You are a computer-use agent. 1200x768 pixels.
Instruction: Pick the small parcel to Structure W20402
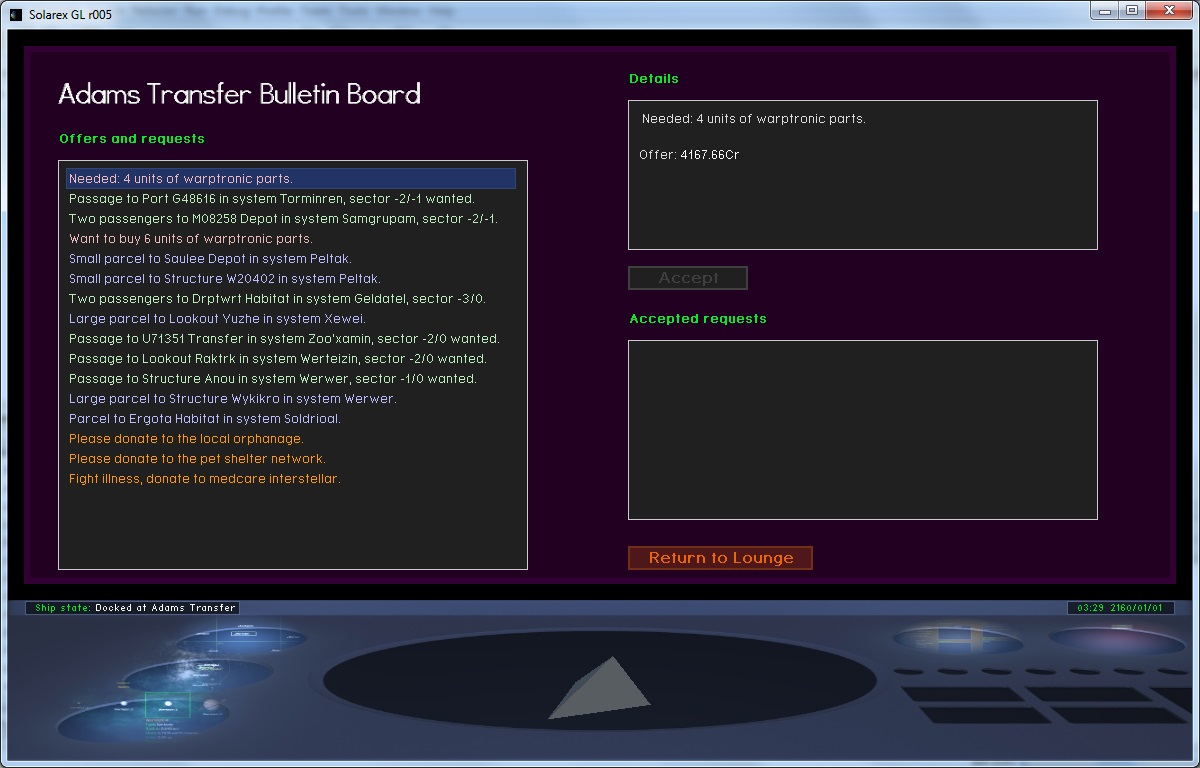[x=224, y=279]
